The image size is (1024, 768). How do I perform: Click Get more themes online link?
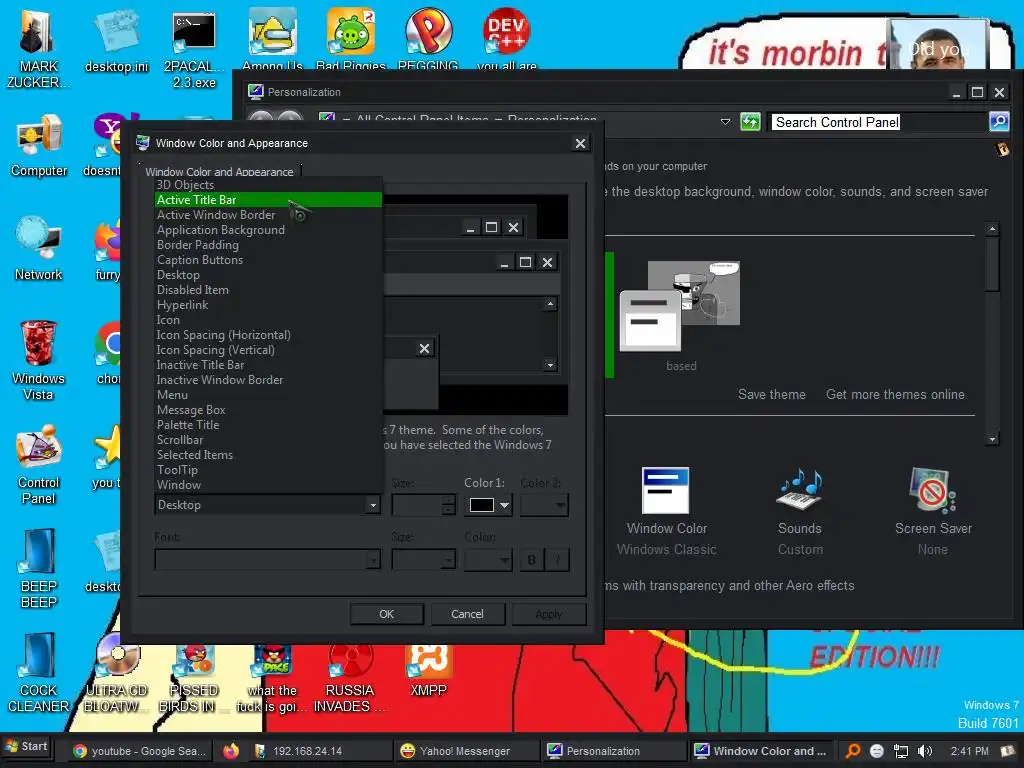895,394
